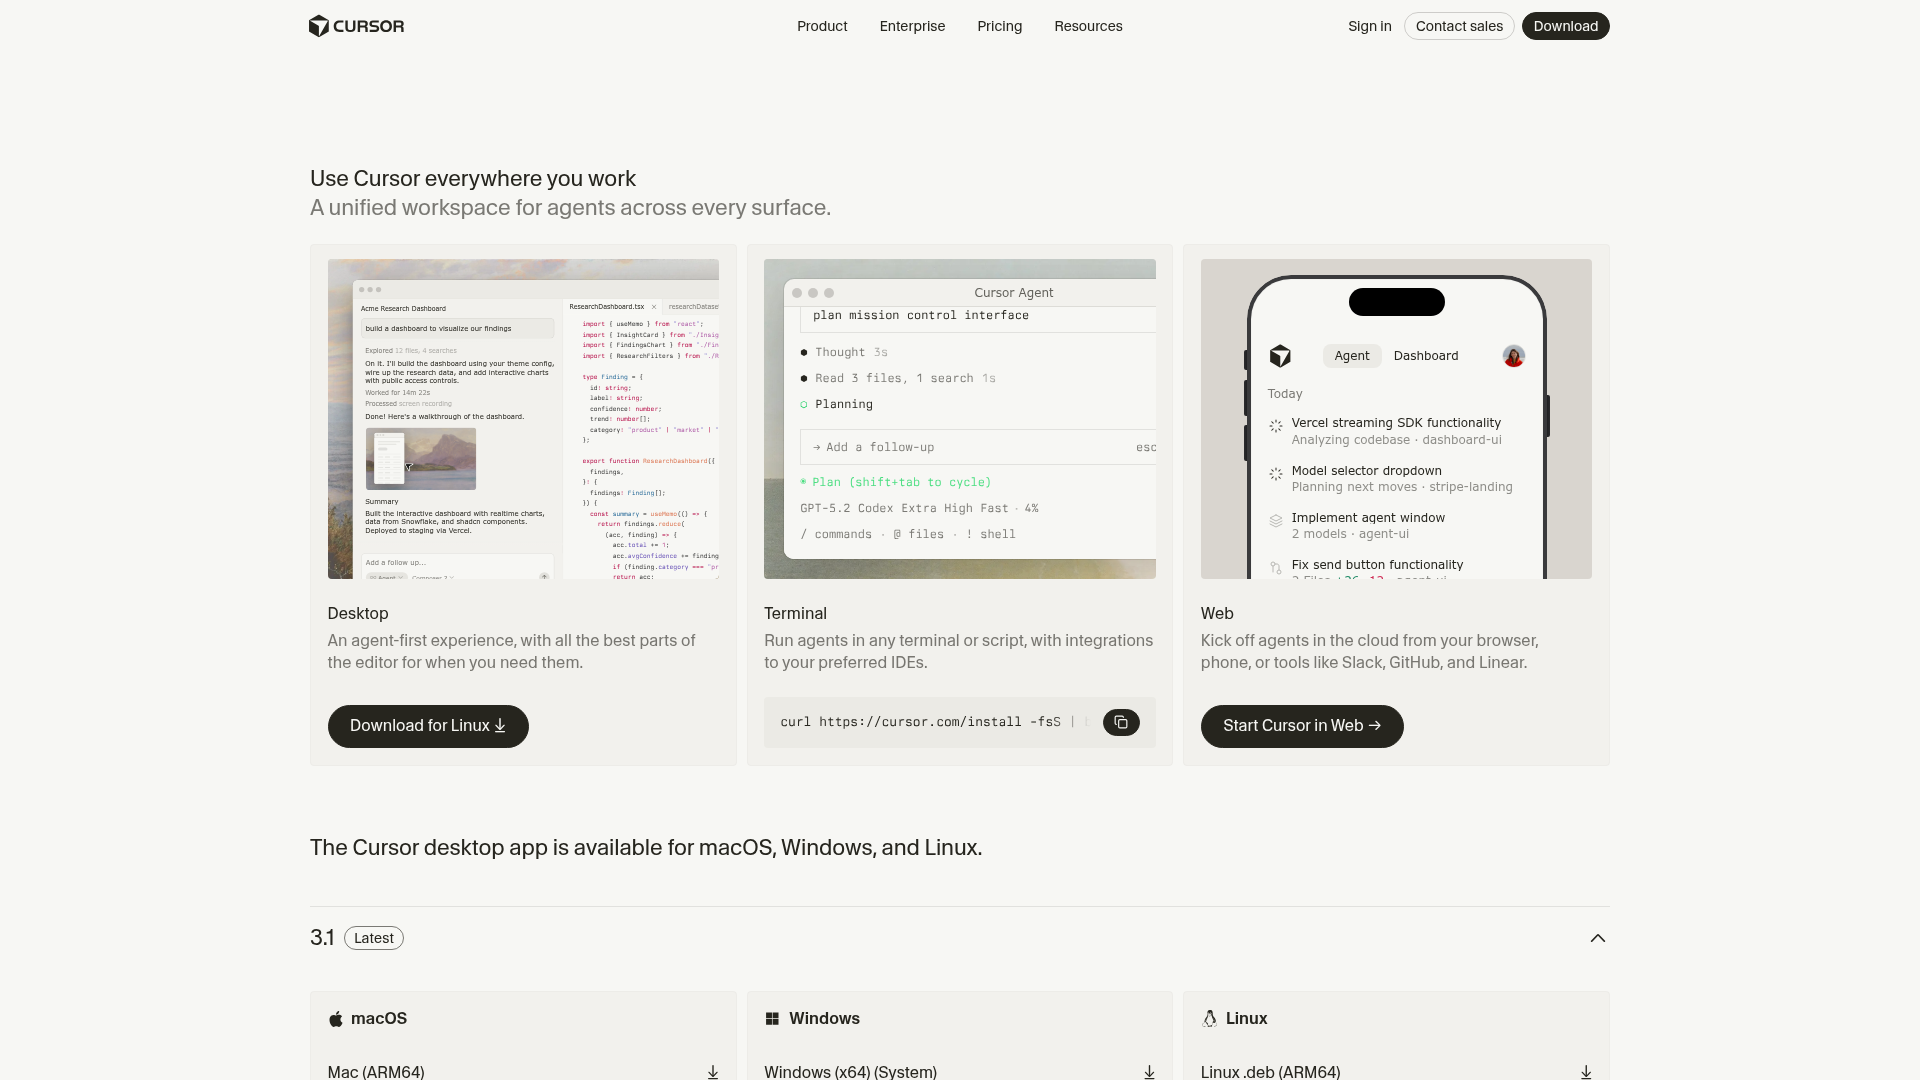Click the Add a follow-up terminal field
This screenshot has width=1920, height=1080.
[x=978, y=447]
